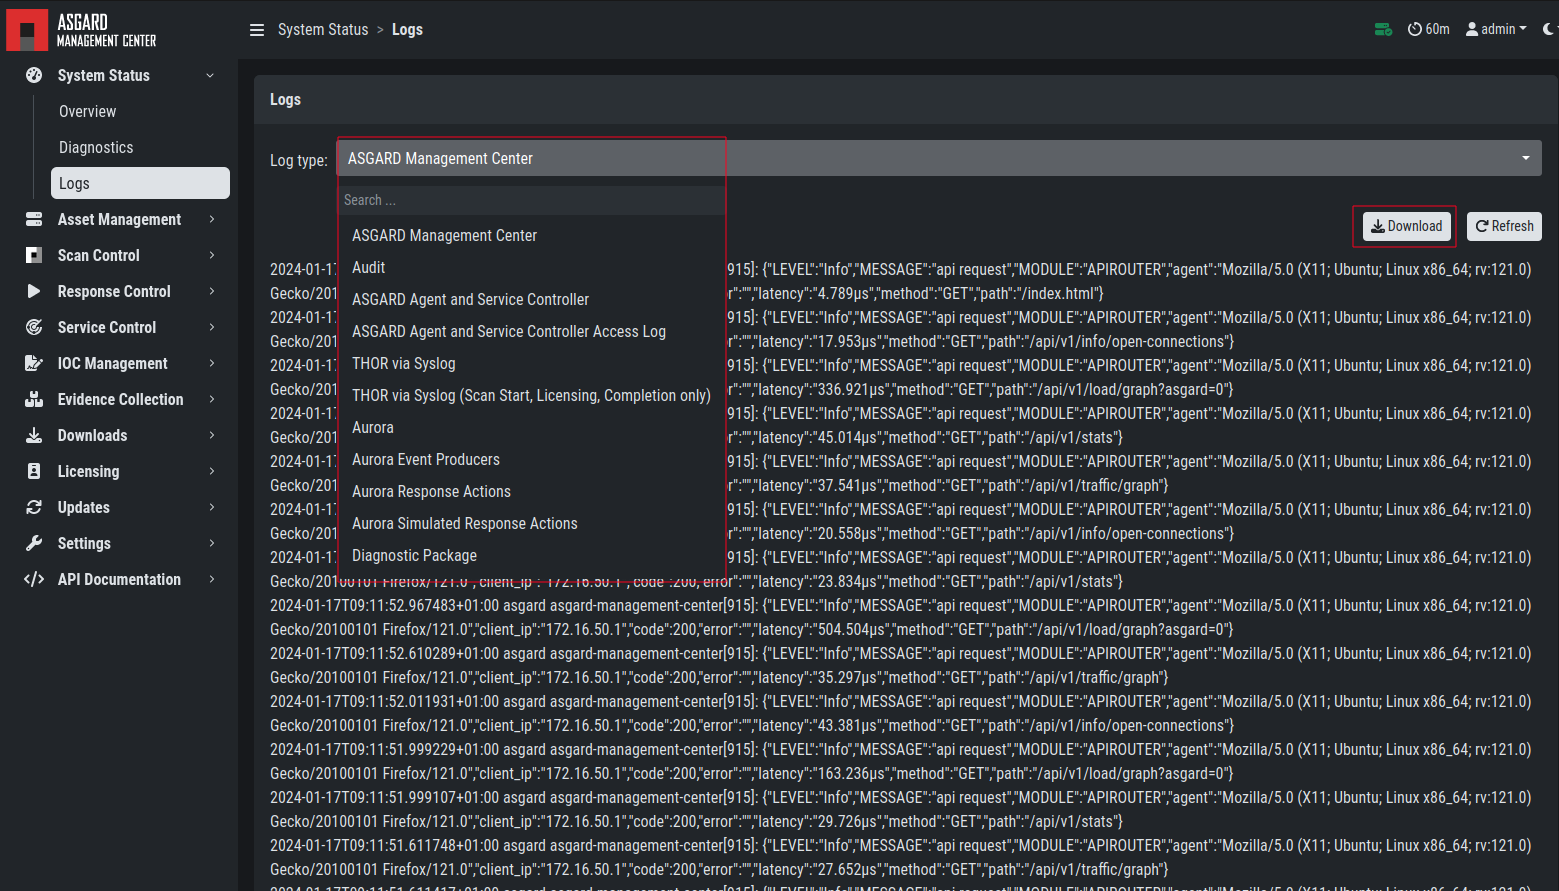Click the 60m session timer icon
This screenshot has width=1559, height=891.
pyautogui.click(x=1414, y=29)
